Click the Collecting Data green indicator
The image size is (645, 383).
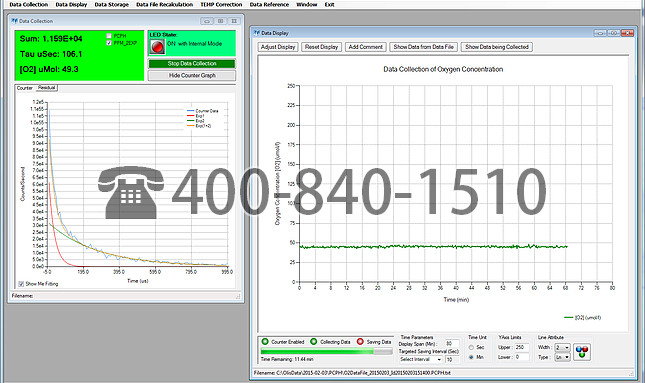click(x=314, y=341)
